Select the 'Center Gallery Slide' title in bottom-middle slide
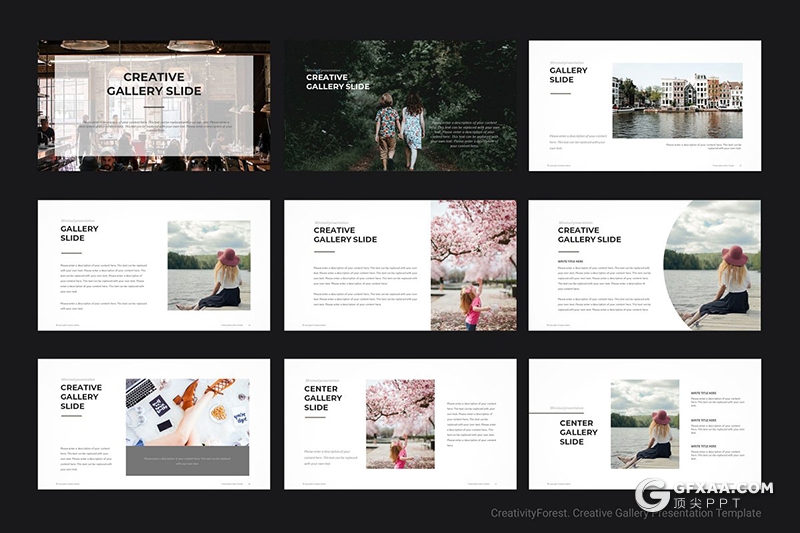 click(x=322, y=398)
